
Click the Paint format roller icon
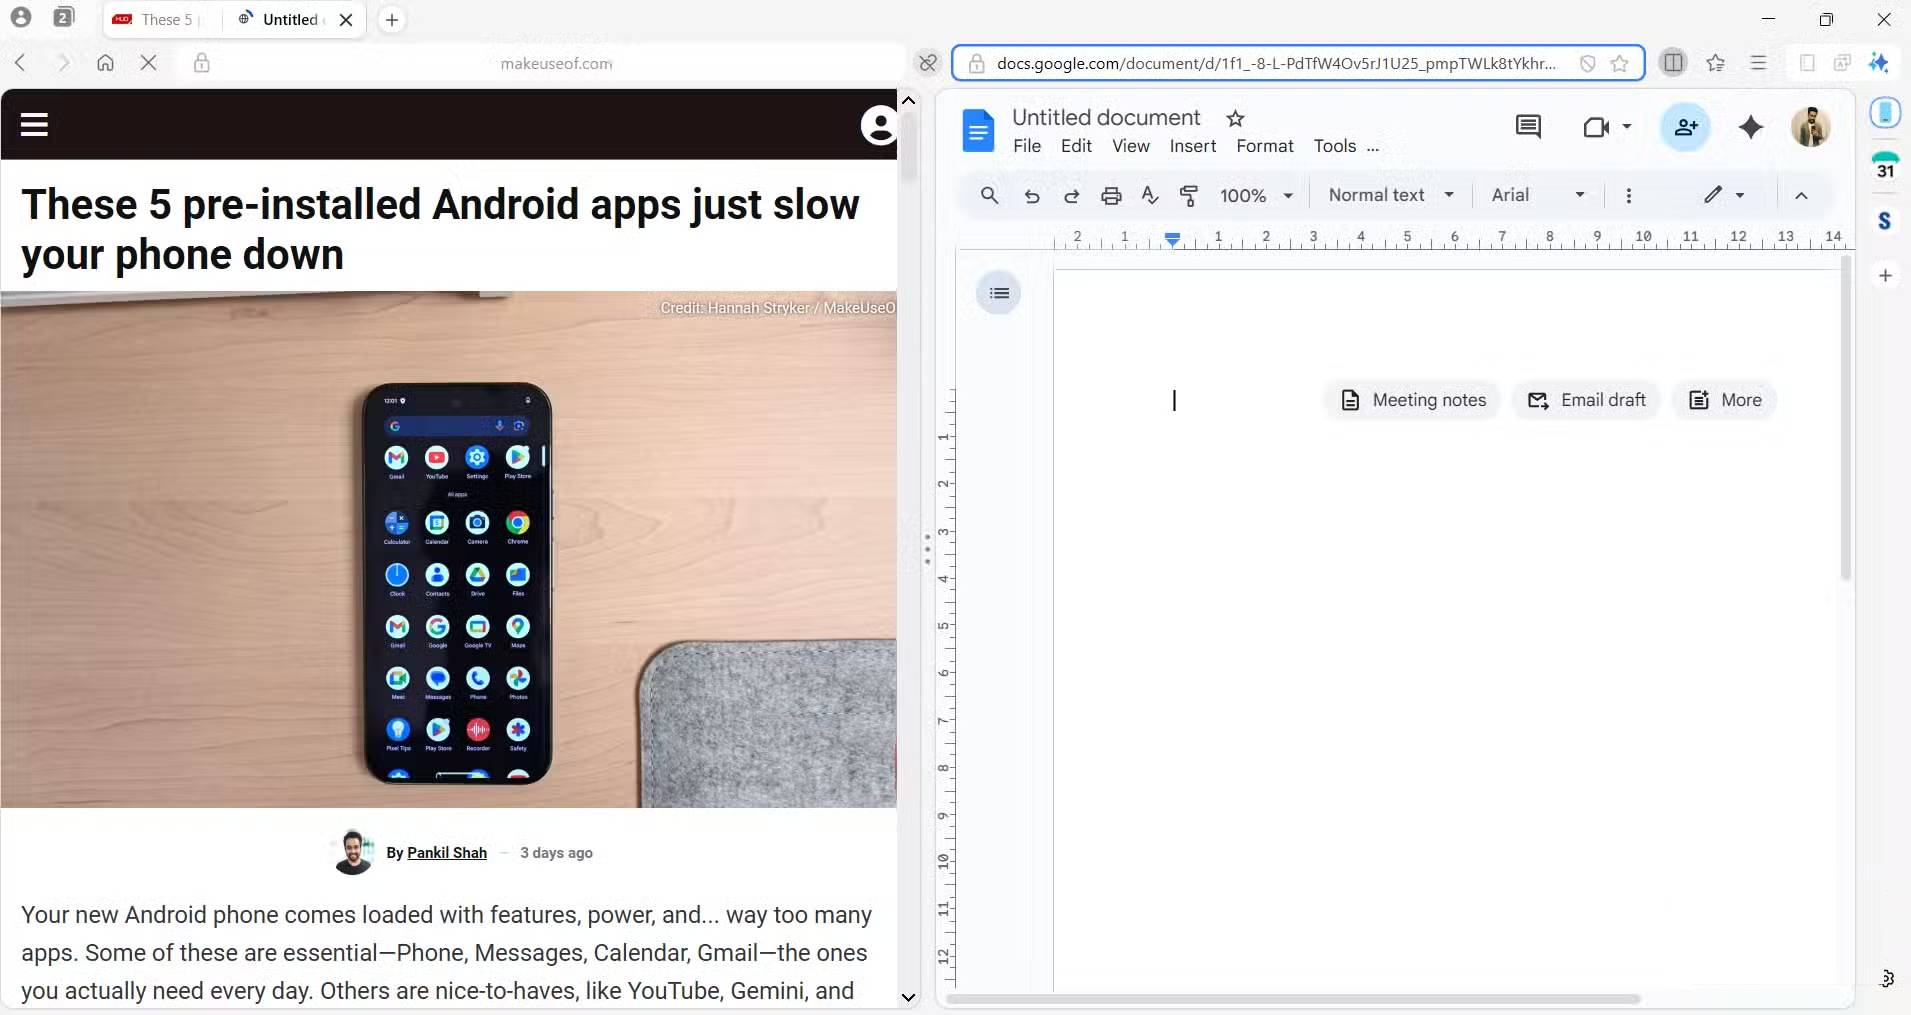coord(1189,196)
